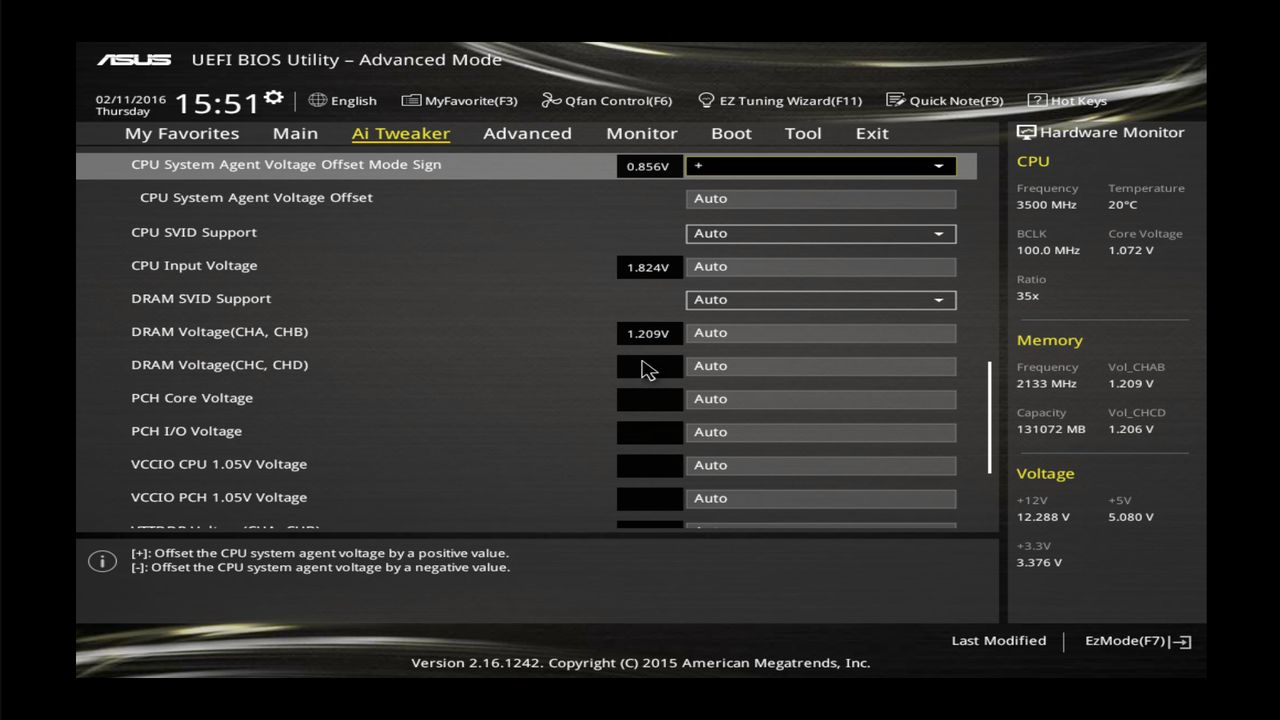Select CPU System Agent Voltage Offset Mode Sign label

(x=286, y=164)
